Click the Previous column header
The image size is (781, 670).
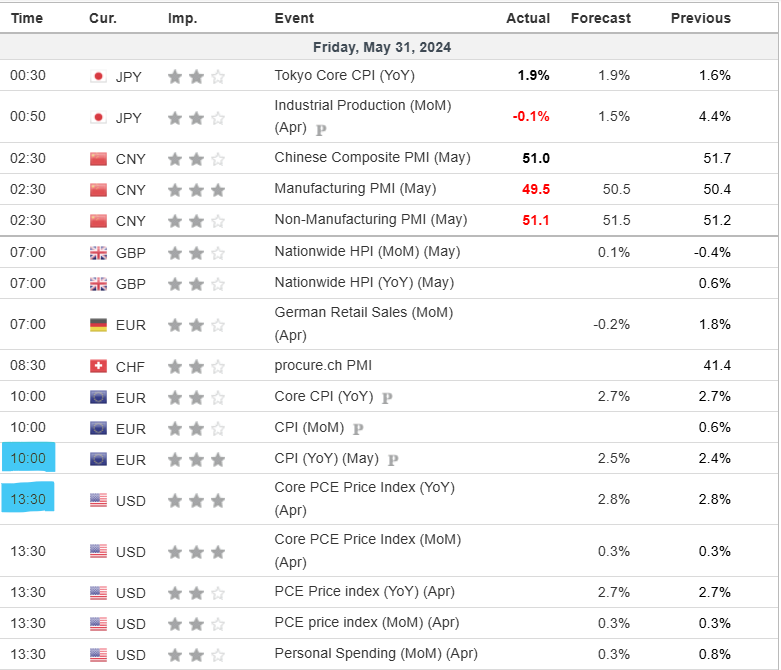pos(700,18)
